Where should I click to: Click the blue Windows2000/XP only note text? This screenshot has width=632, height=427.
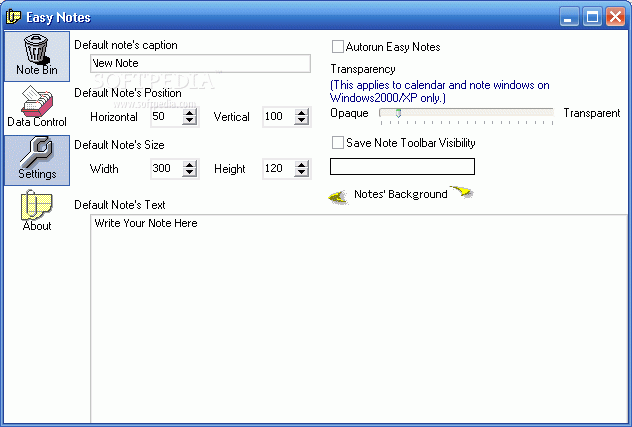tap(439, 92)
